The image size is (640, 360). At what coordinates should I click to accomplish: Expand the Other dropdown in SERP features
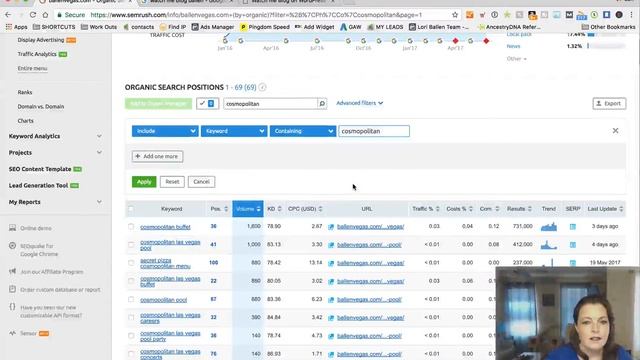[517, 59]
